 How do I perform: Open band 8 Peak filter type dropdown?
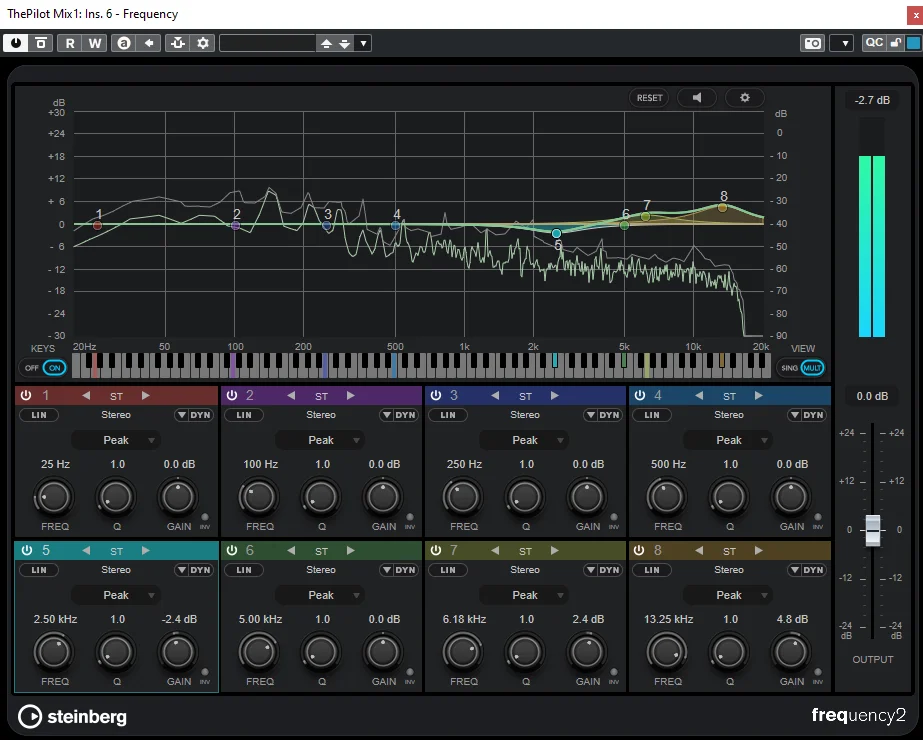729,595
